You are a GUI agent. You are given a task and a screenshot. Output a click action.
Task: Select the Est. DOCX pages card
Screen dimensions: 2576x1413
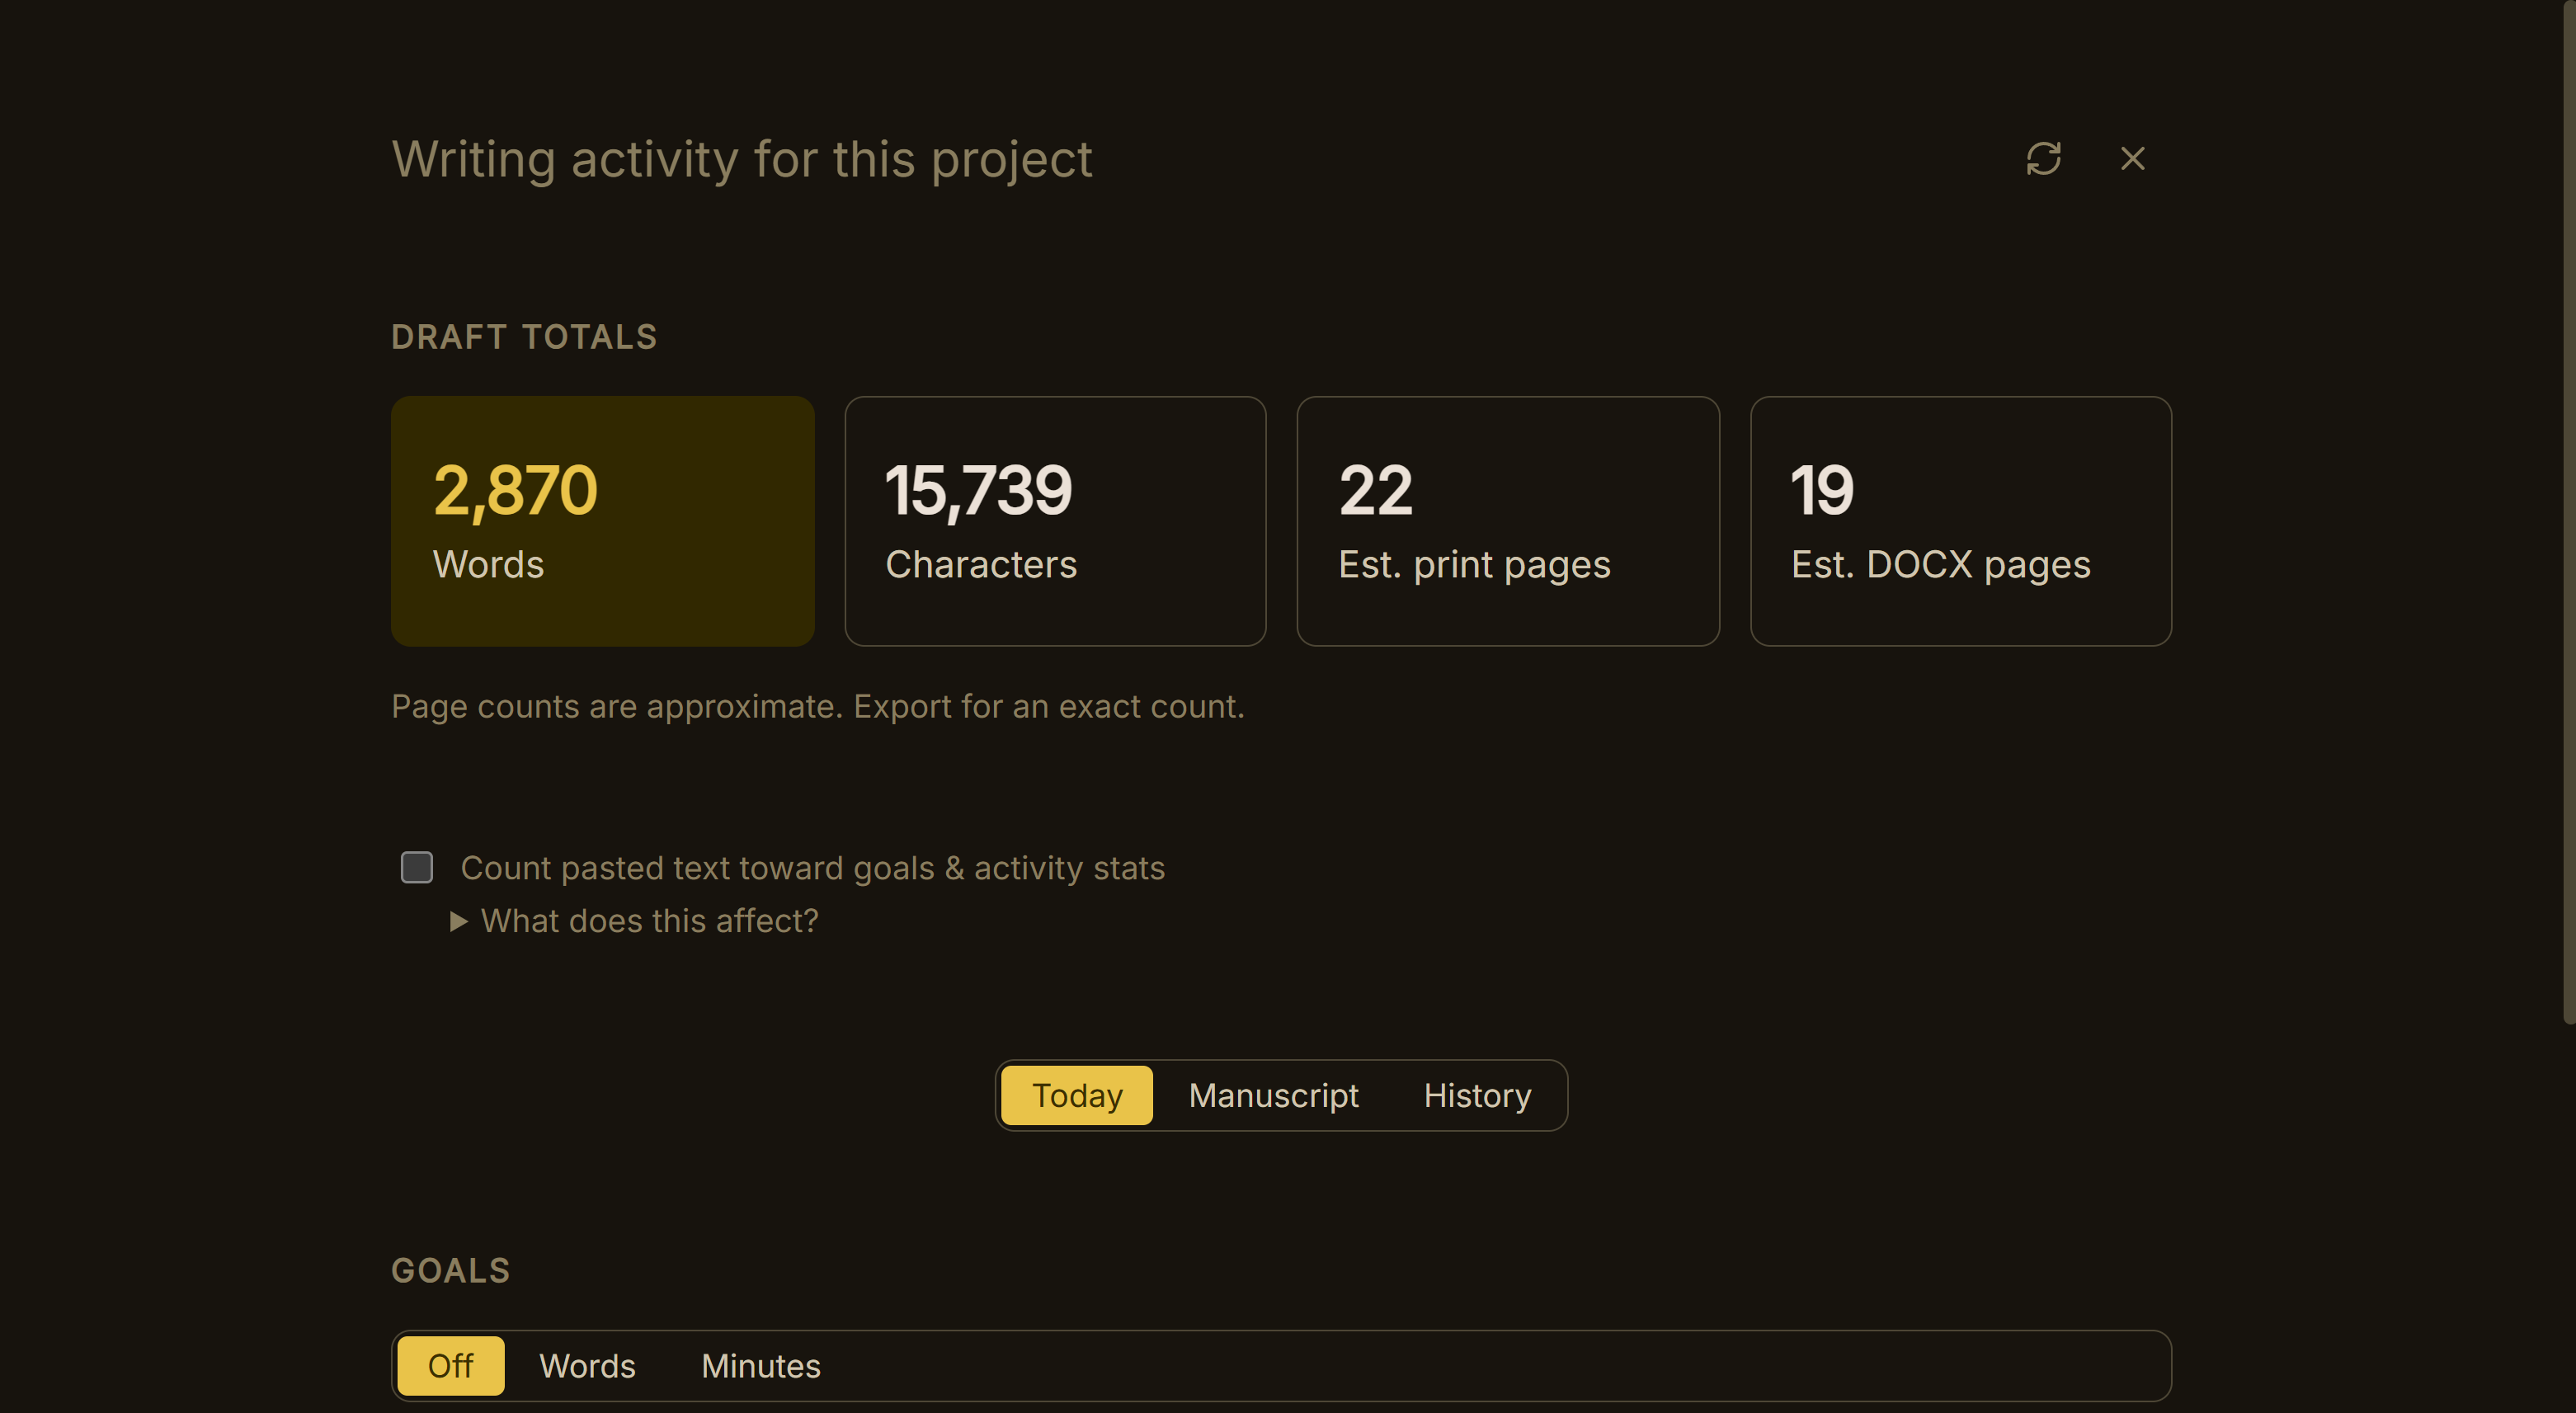tap(1960, 521)
